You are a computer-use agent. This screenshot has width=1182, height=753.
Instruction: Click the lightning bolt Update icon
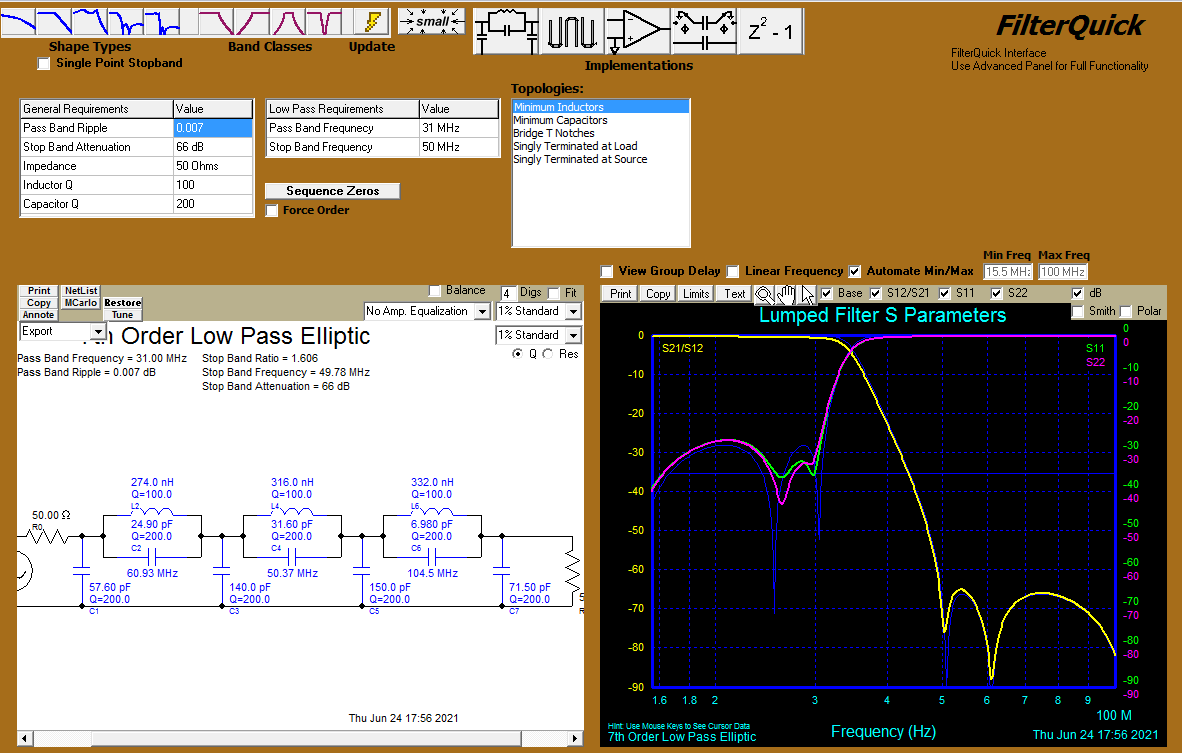(372, 22)
